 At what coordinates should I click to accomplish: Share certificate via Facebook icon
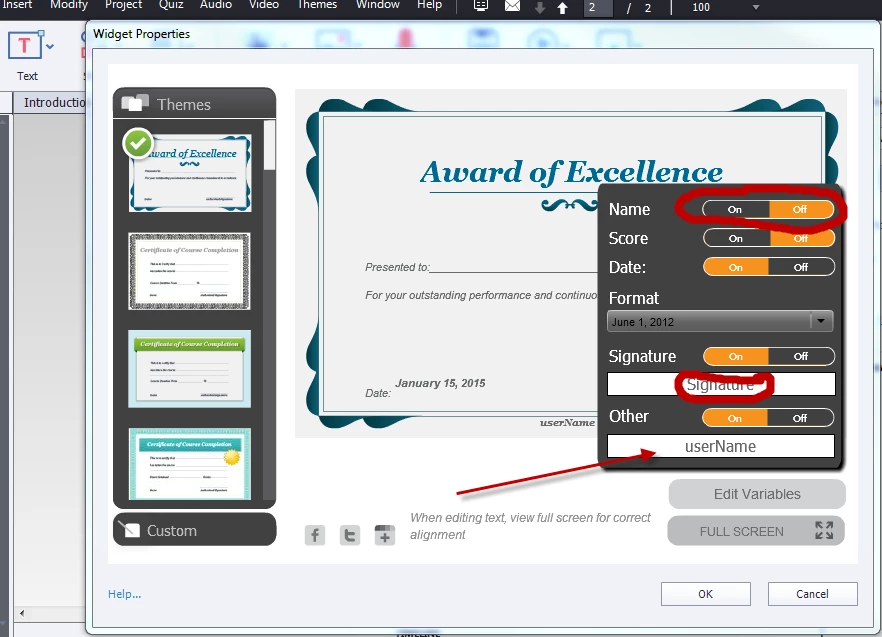pos(315,535)
